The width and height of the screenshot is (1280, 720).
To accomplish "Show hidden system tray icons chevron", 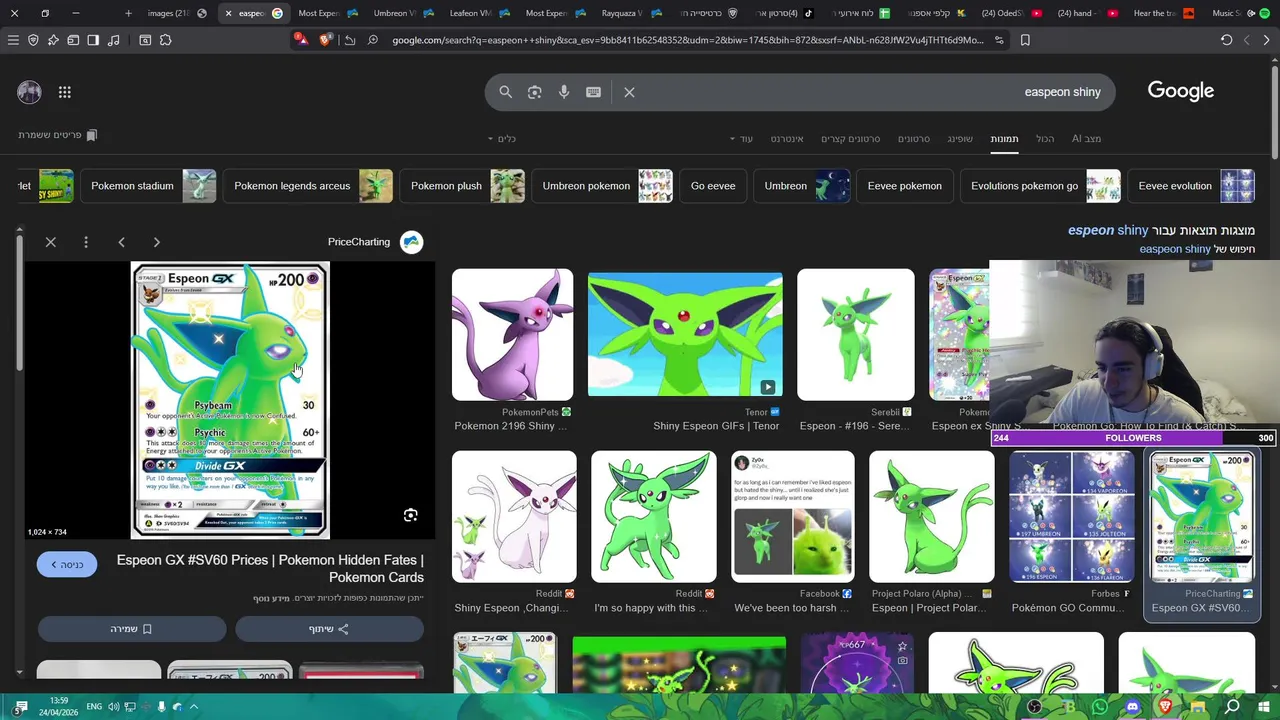I will (194, 707).
